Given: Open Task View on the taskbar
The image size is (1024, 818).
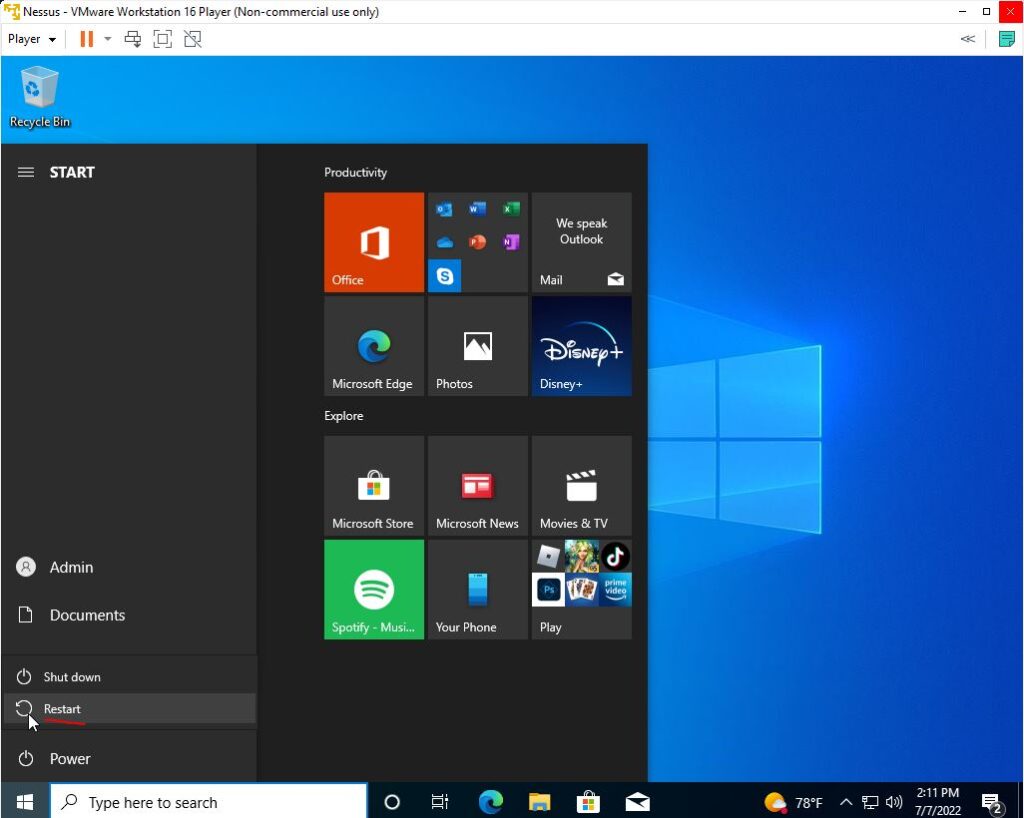Looking at the screenshot, I should pyautogui.click(x=440, y=802).
